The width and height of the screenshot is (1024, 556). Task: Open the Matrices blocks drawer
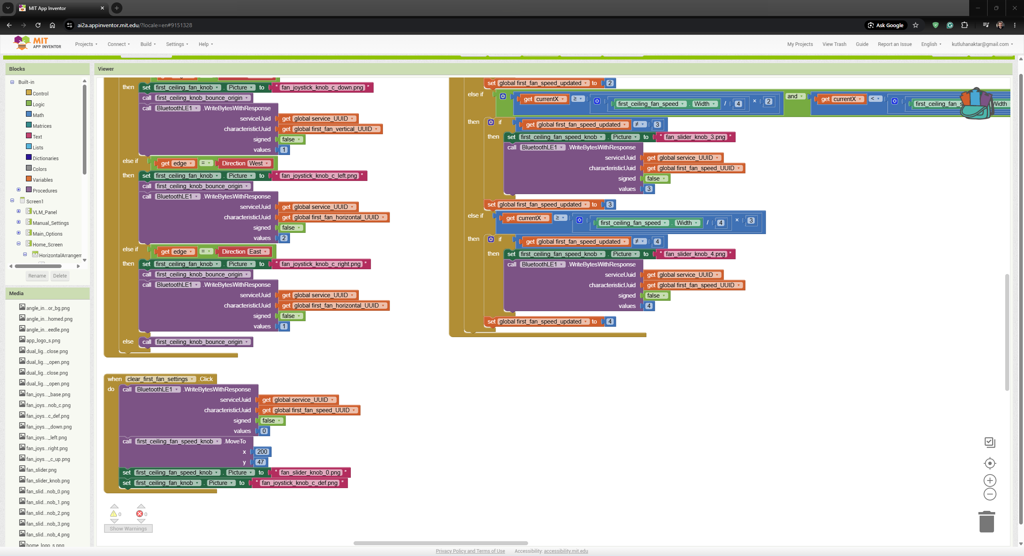pyautogui.click(x=39, y=125)
